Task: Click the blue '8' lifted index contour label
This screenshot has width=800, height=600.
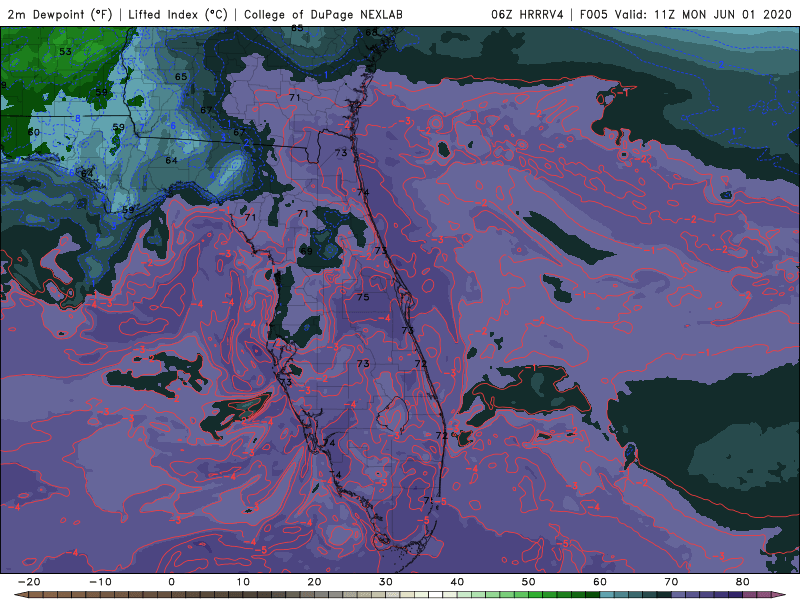Action: [x=78, y=119]
